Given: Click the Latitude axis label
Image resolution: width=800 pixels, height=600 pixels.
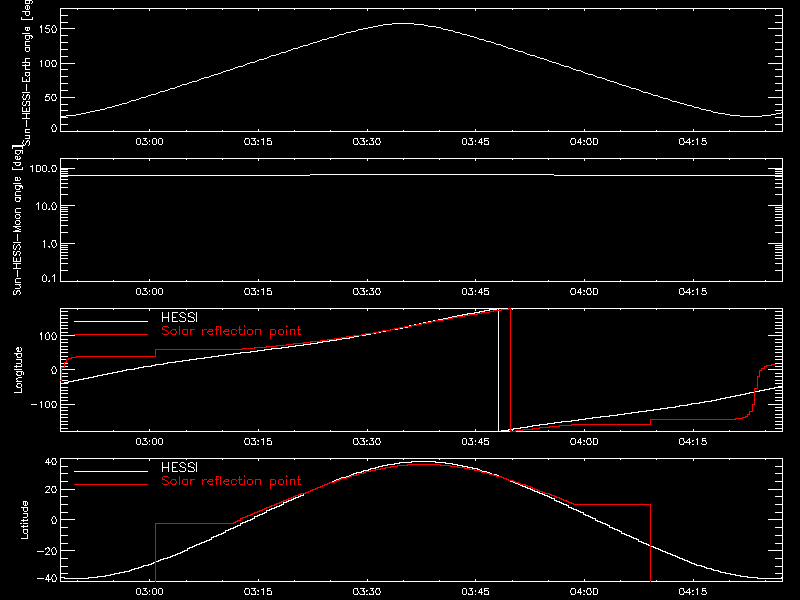Looking at the screenshot, I should pos(24,520).
